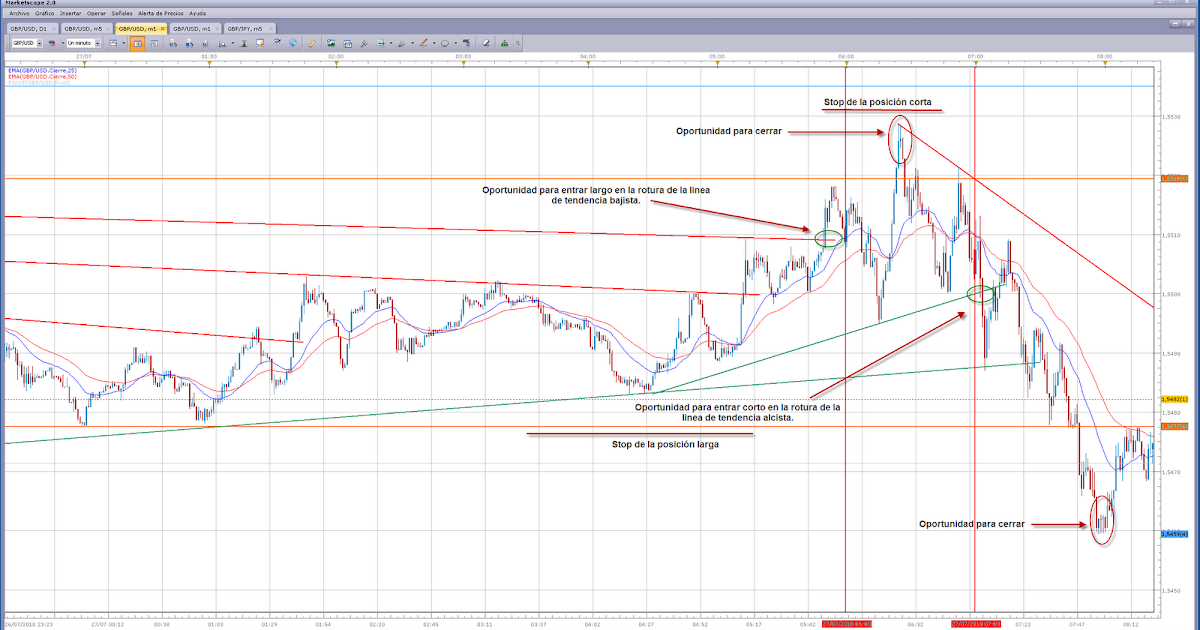Screen dimensions: 1200x630
Task: Expand the trend line tool dropdown arrow
Action: tap(434, 43)
